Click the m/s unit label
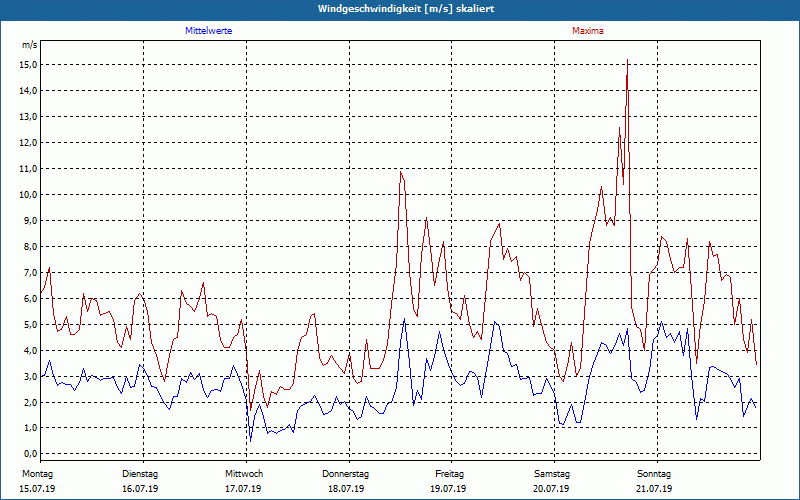The width and height of the screenshot is (800, 500). coord(30,45)
